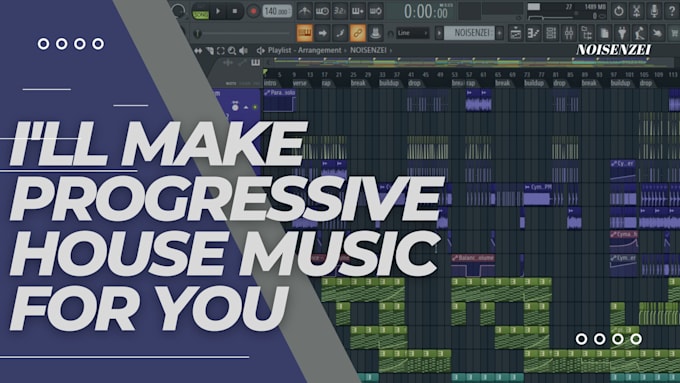Image resolution: width=680 pixels, height=383 pixels.
Task: Click the time display 0:00:00
Action: pyautogui.click(x=425, y=11)
